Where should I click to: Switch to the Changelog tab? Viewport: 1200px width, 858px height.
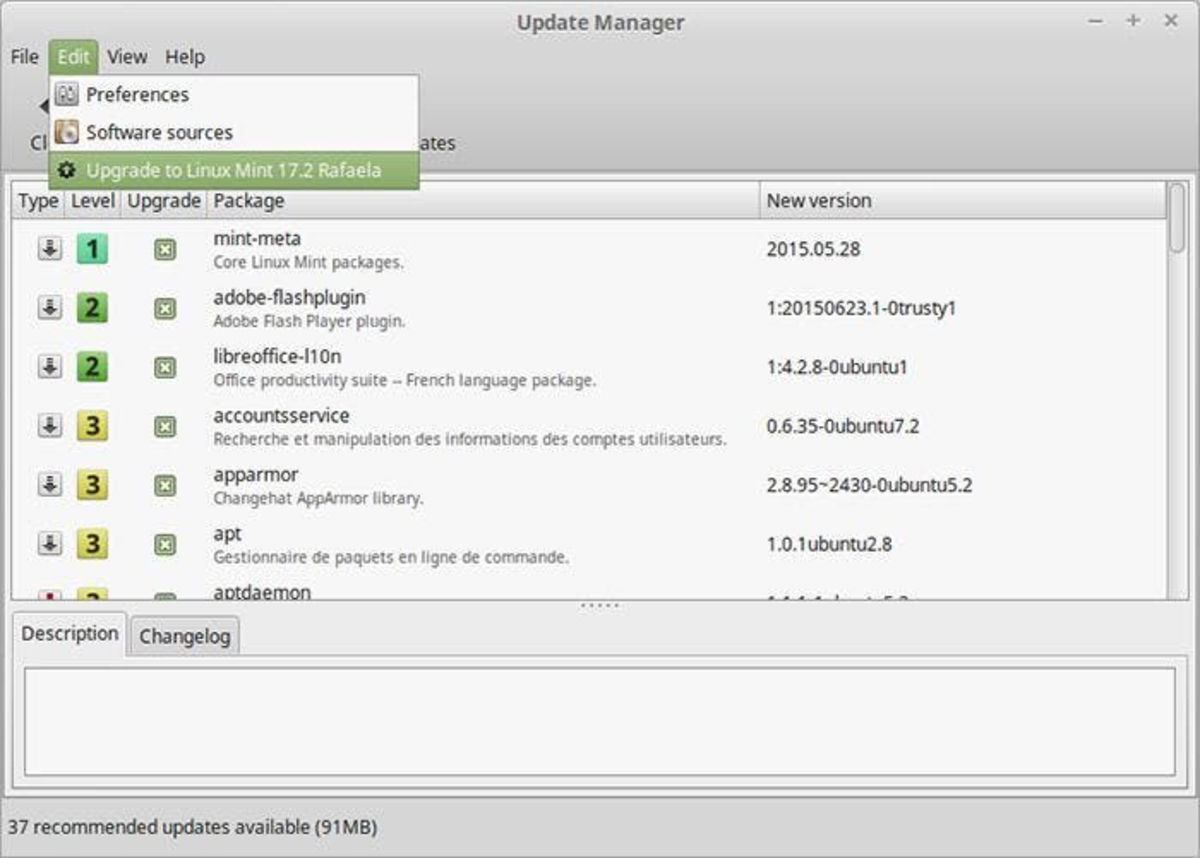[184, 636]
